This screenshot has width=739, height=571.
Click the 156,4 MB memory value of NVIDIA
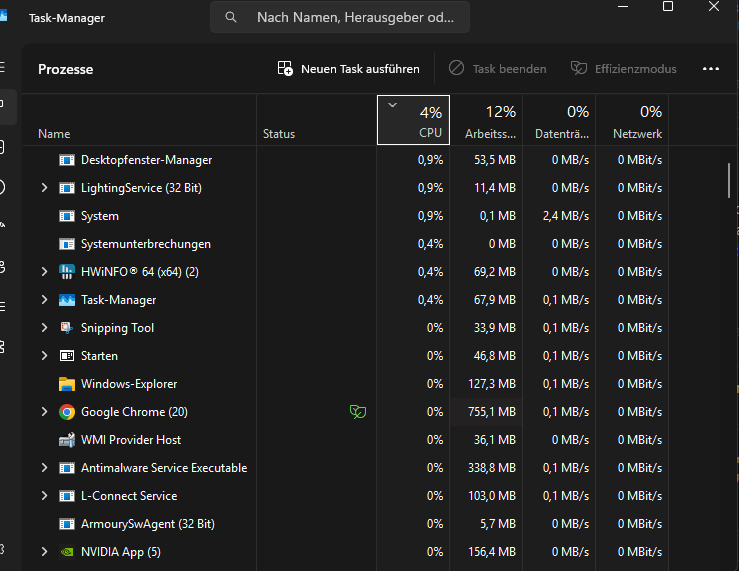point(492,552)
